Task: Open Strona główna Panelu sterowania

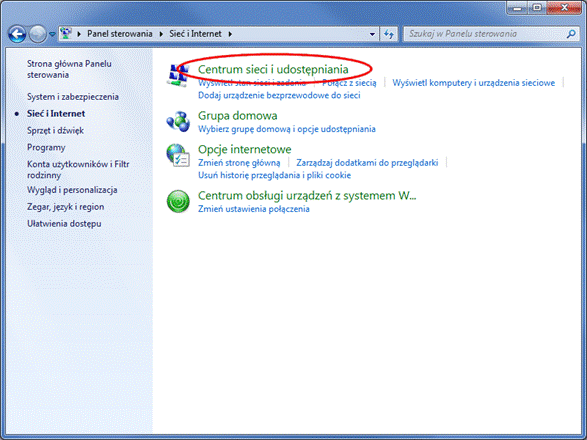Action: [x=69, y=69]
